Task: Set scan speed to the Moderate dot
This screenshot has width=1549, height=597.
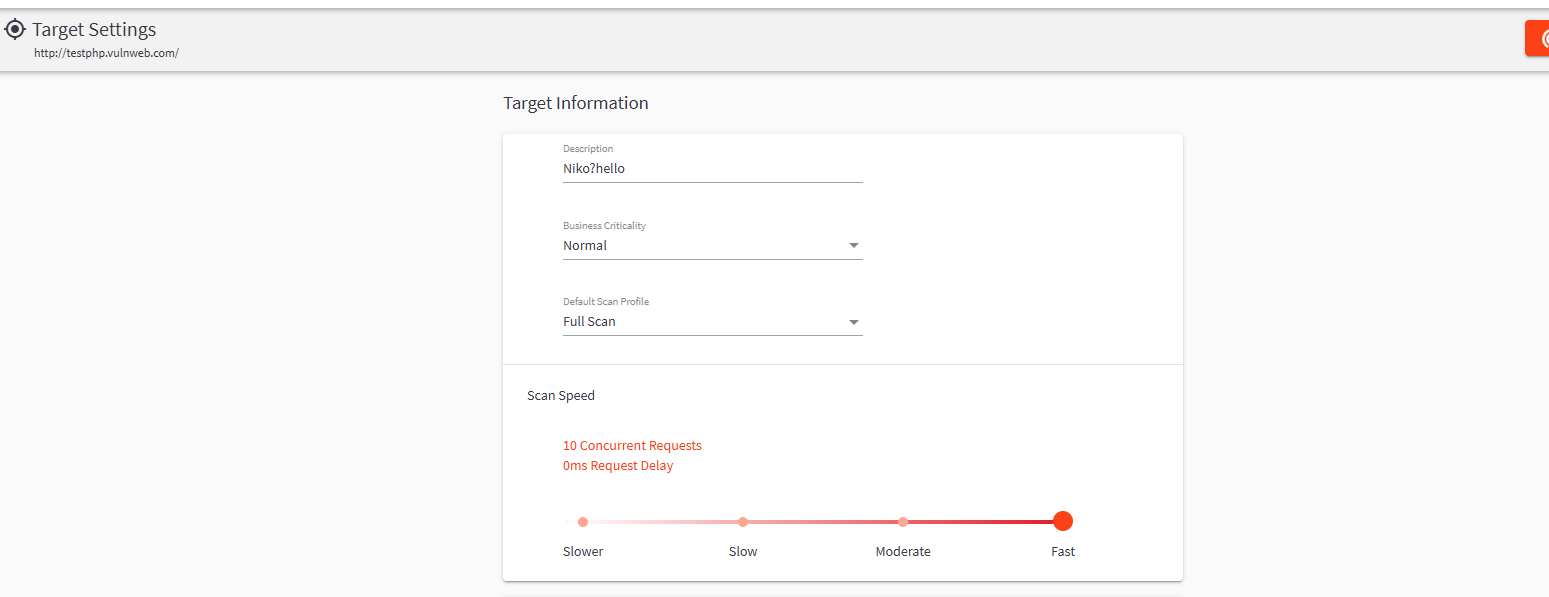Action: pos(903,522)
